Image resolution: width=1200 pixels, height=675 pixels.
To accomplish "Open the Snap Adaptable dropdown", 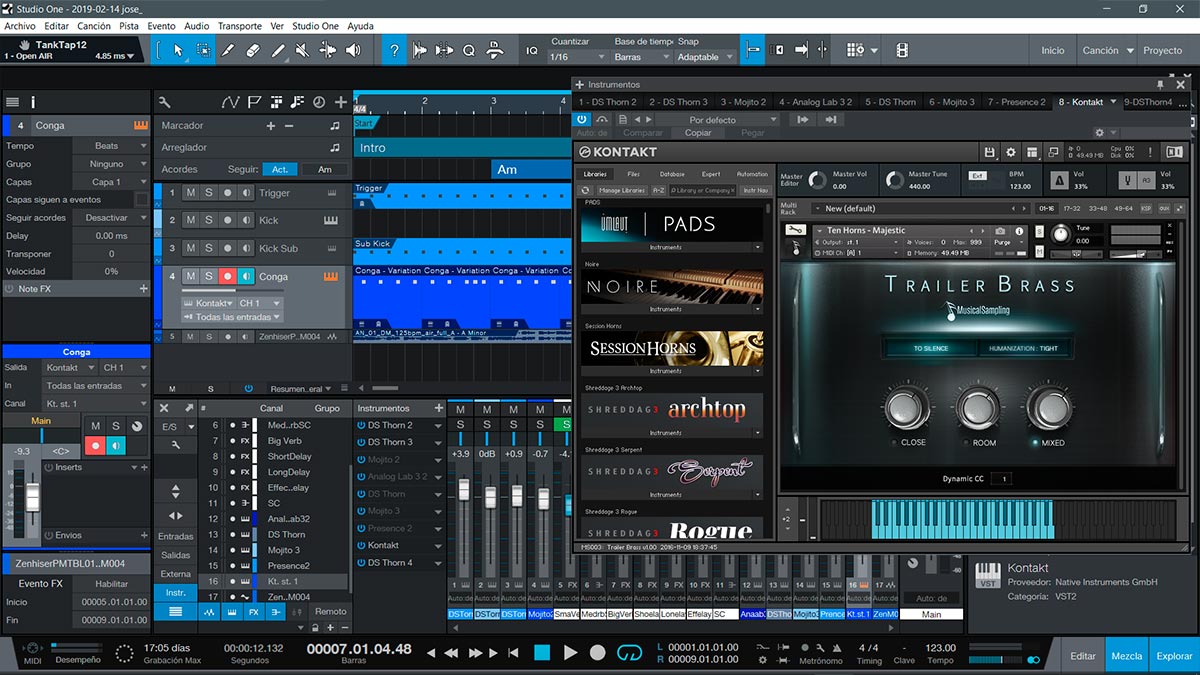I will [x=704, y=57].
